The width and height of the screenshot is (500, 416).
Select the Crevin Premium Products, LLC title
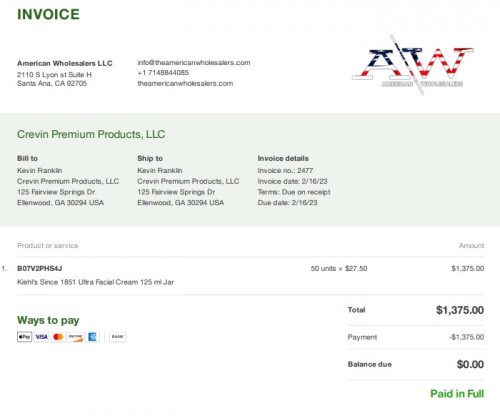coord(91,134)
